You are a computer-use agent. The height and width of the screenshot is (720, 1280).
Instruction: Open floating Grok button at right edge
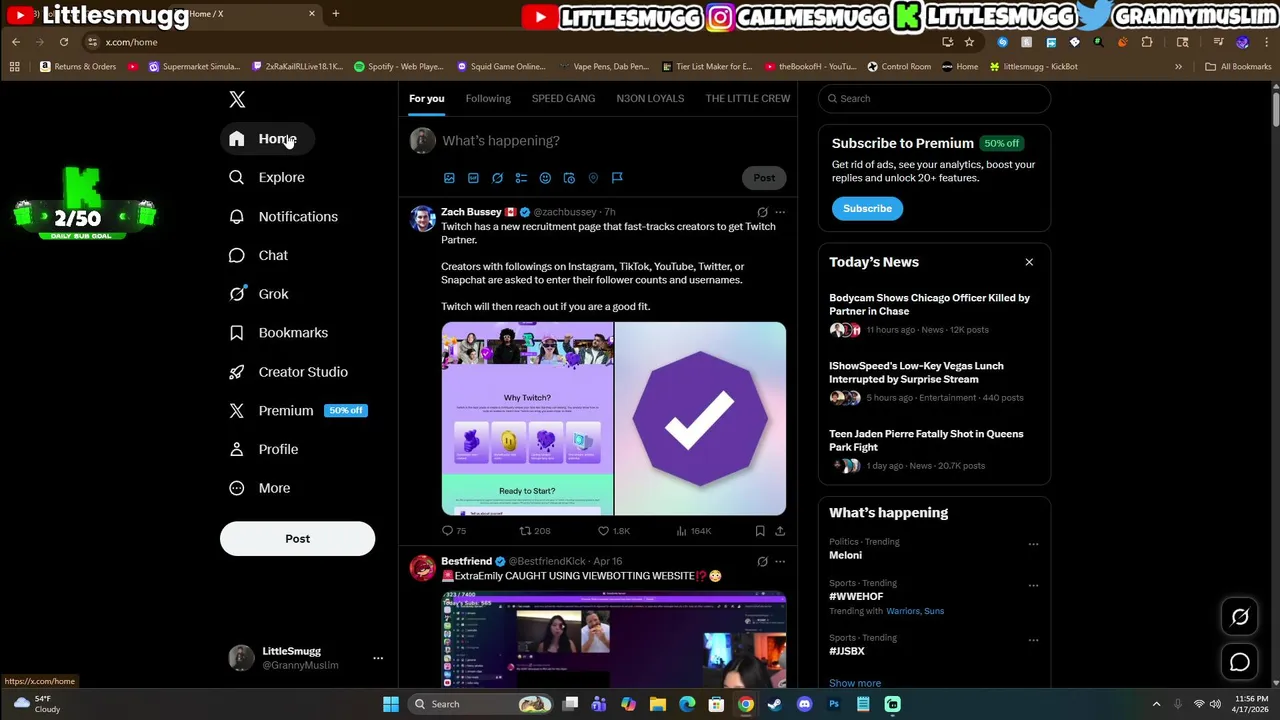tap(1240, 617)
